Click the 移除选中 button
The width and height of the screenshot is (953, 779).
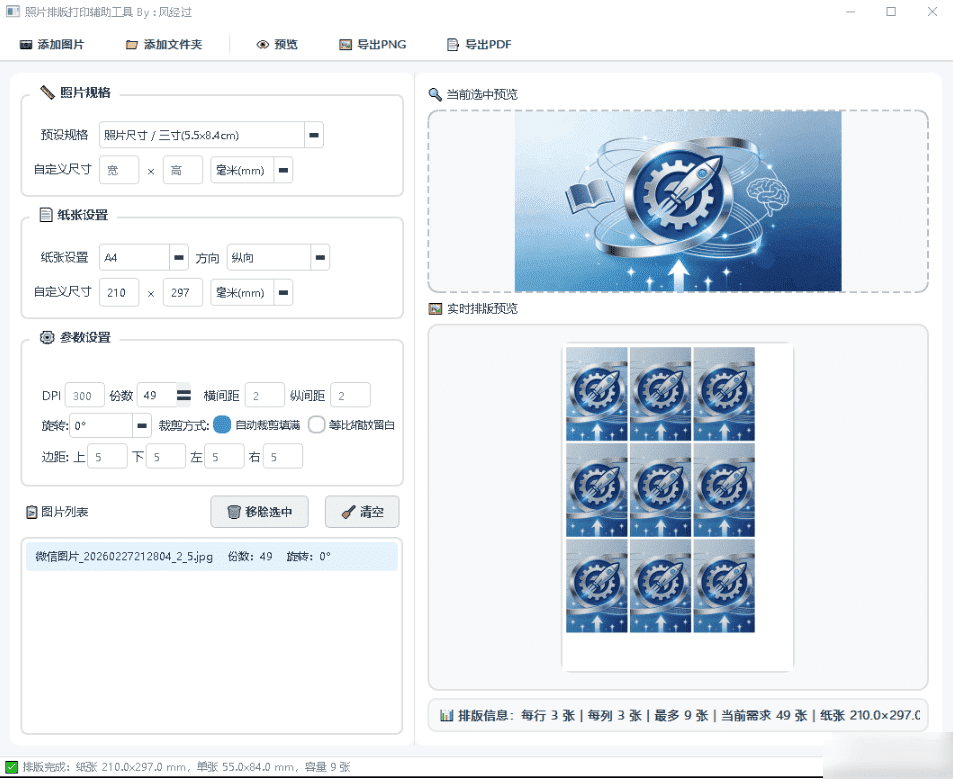258,511
